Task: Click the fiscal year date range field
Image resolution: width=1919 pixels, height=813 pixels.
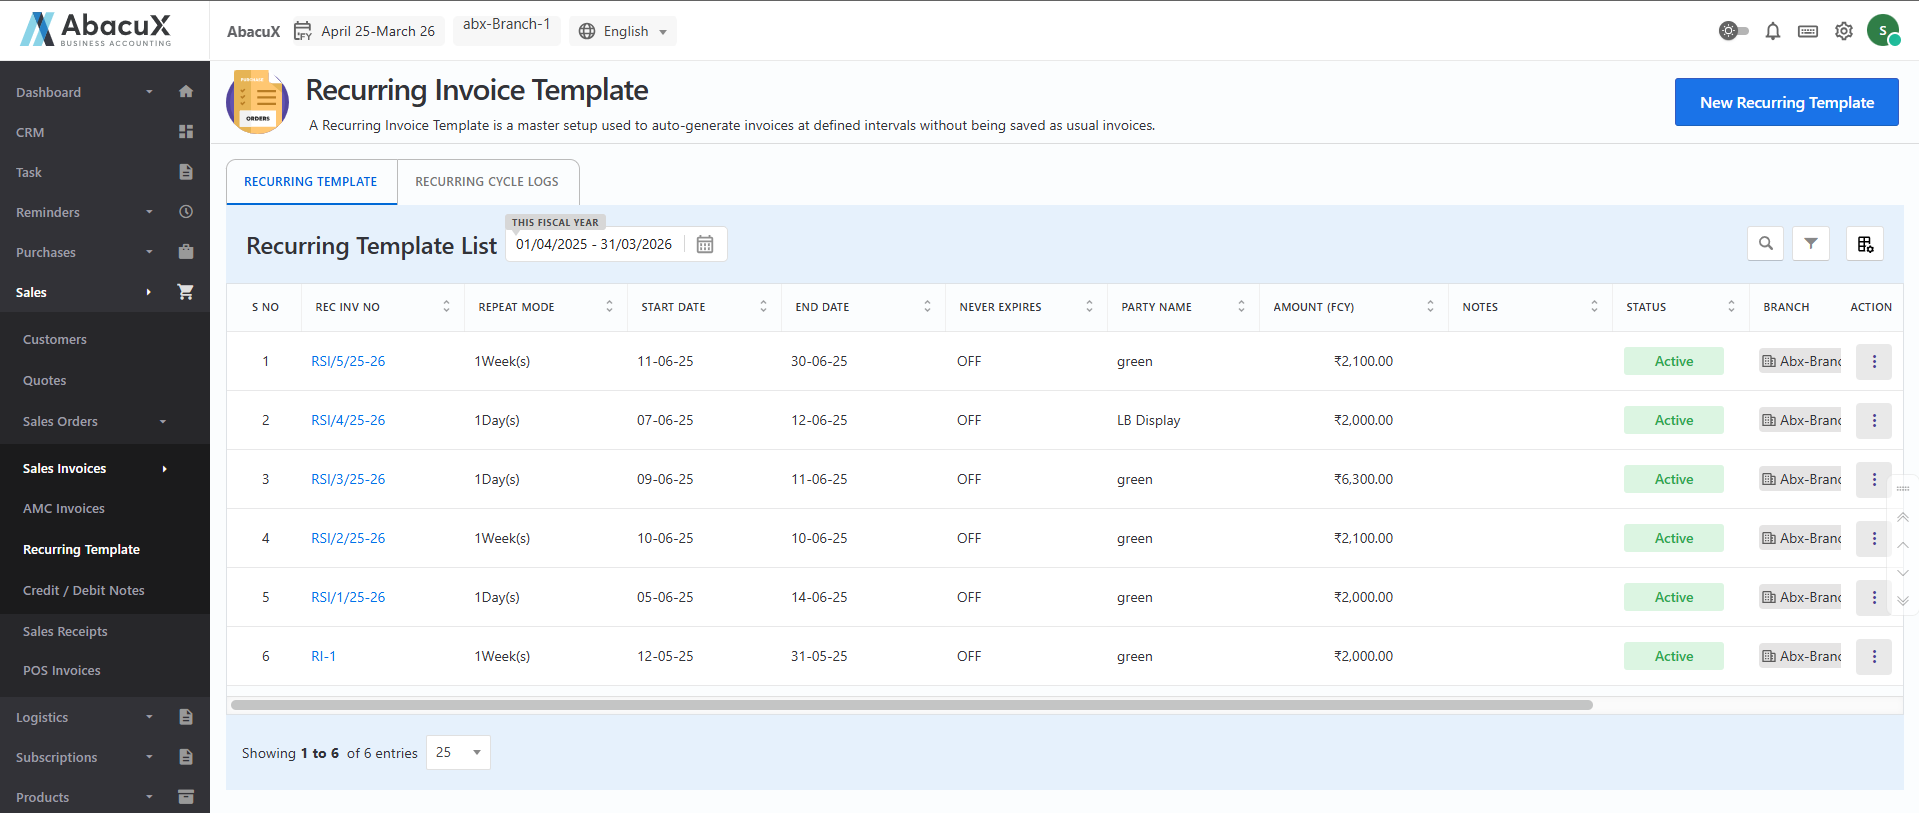Action: pyautogui.click(x=594, y=245)
